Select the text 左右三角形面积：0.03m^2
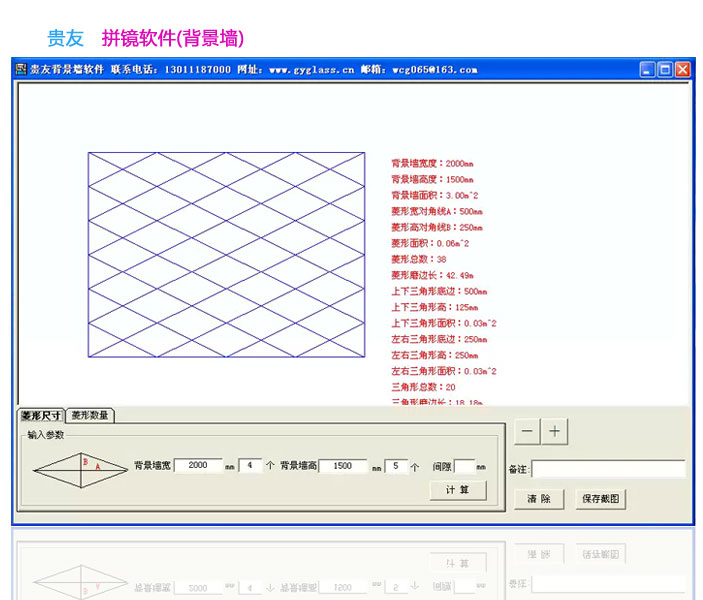This screenshot has height=600, width=703. coord(444,371)
